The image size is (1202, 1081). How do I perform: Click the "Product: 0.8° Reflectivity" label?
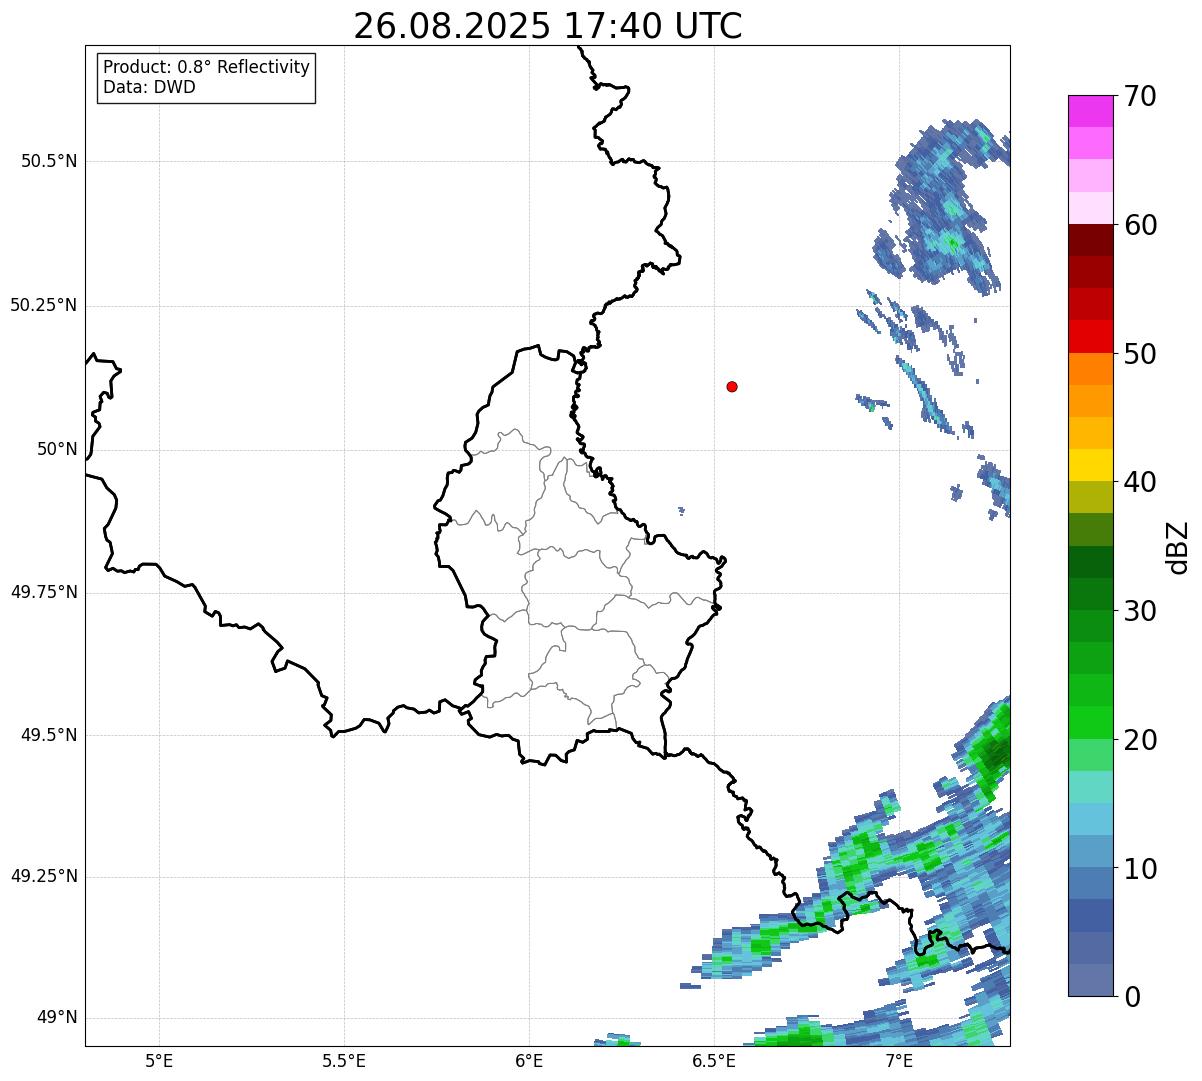(x=207, y=67)
